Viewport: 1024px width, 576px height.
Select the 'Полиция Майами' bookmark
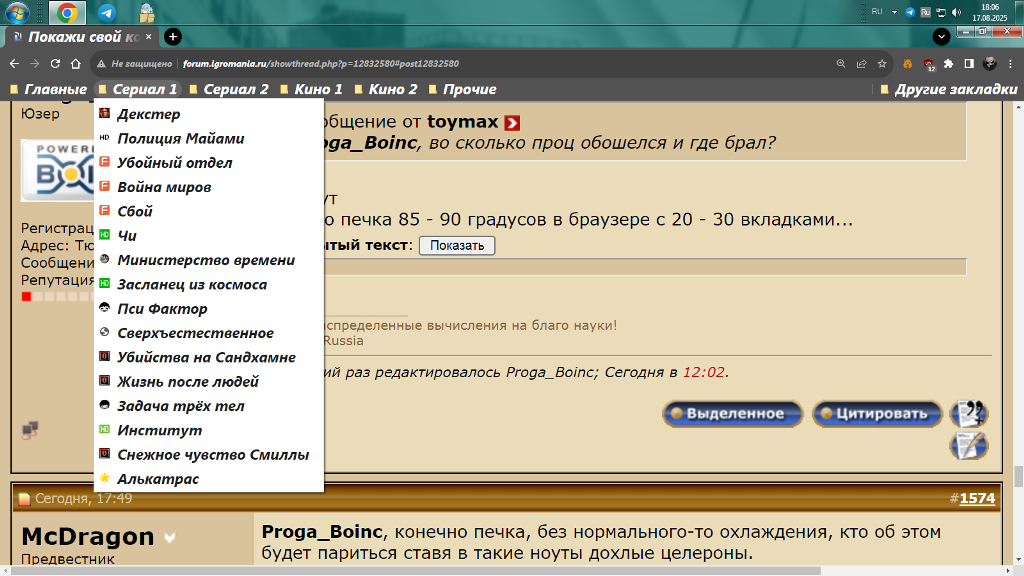(209, 138)
